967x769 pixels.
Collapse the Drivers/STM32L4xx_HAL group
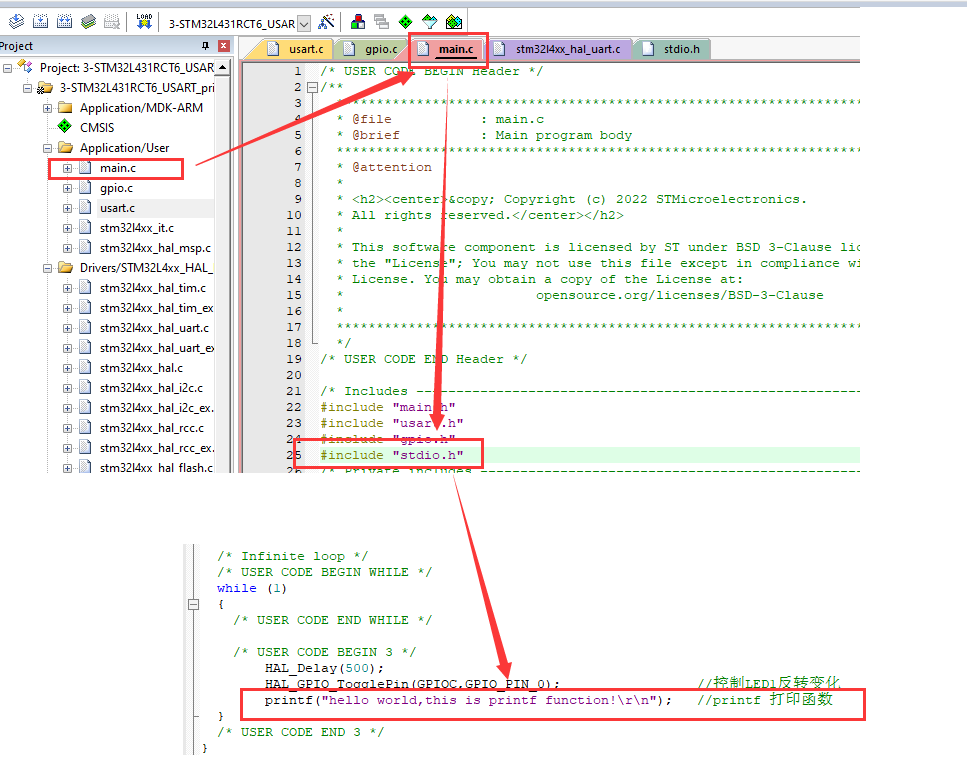pos(48,268)
